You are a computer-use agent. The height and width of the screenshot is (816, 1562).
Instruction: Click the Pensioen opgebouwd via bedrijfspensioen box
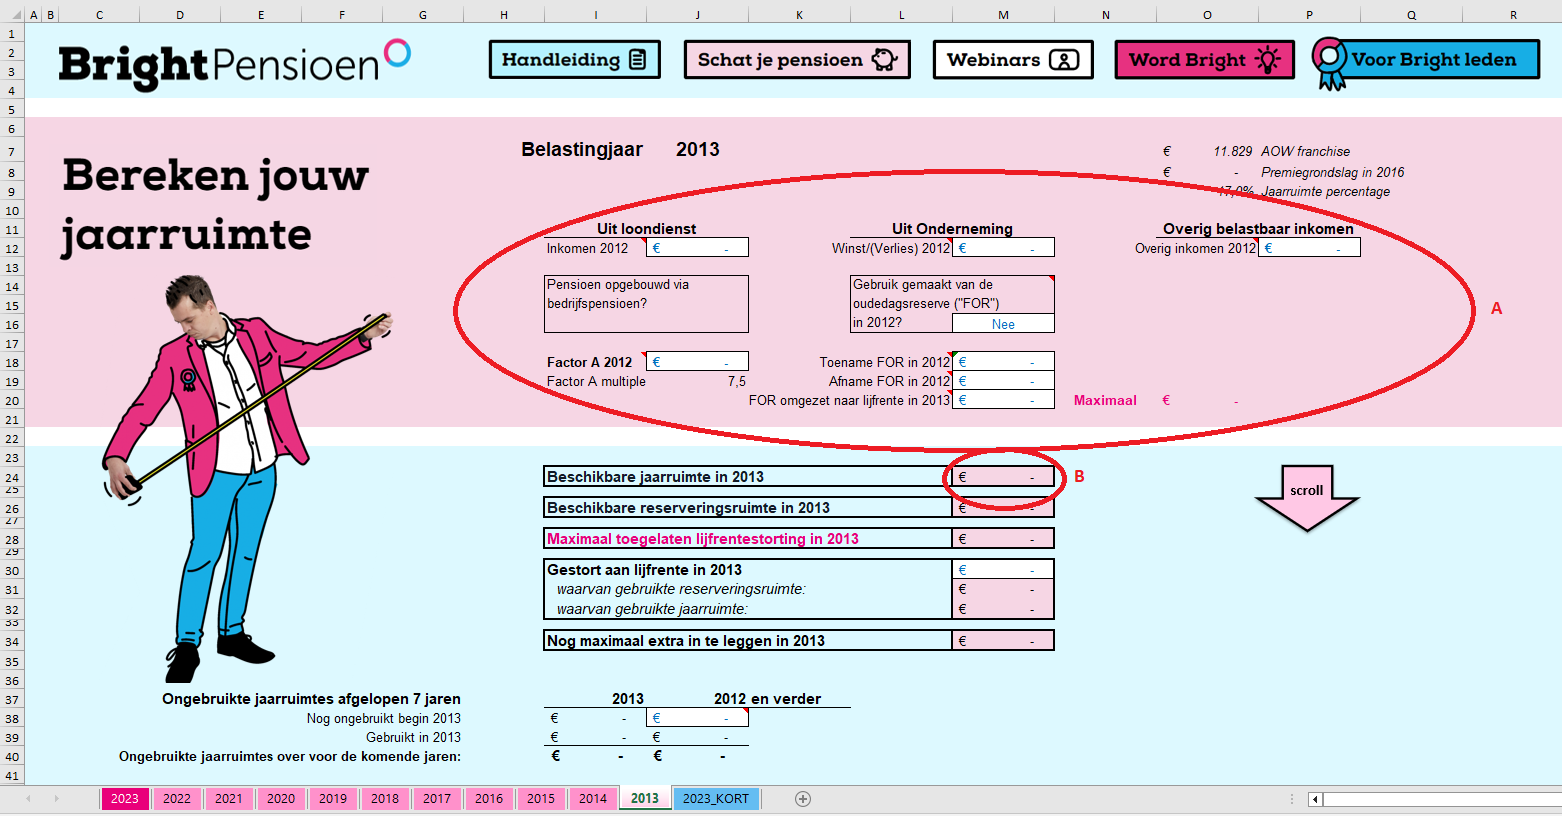646,304
